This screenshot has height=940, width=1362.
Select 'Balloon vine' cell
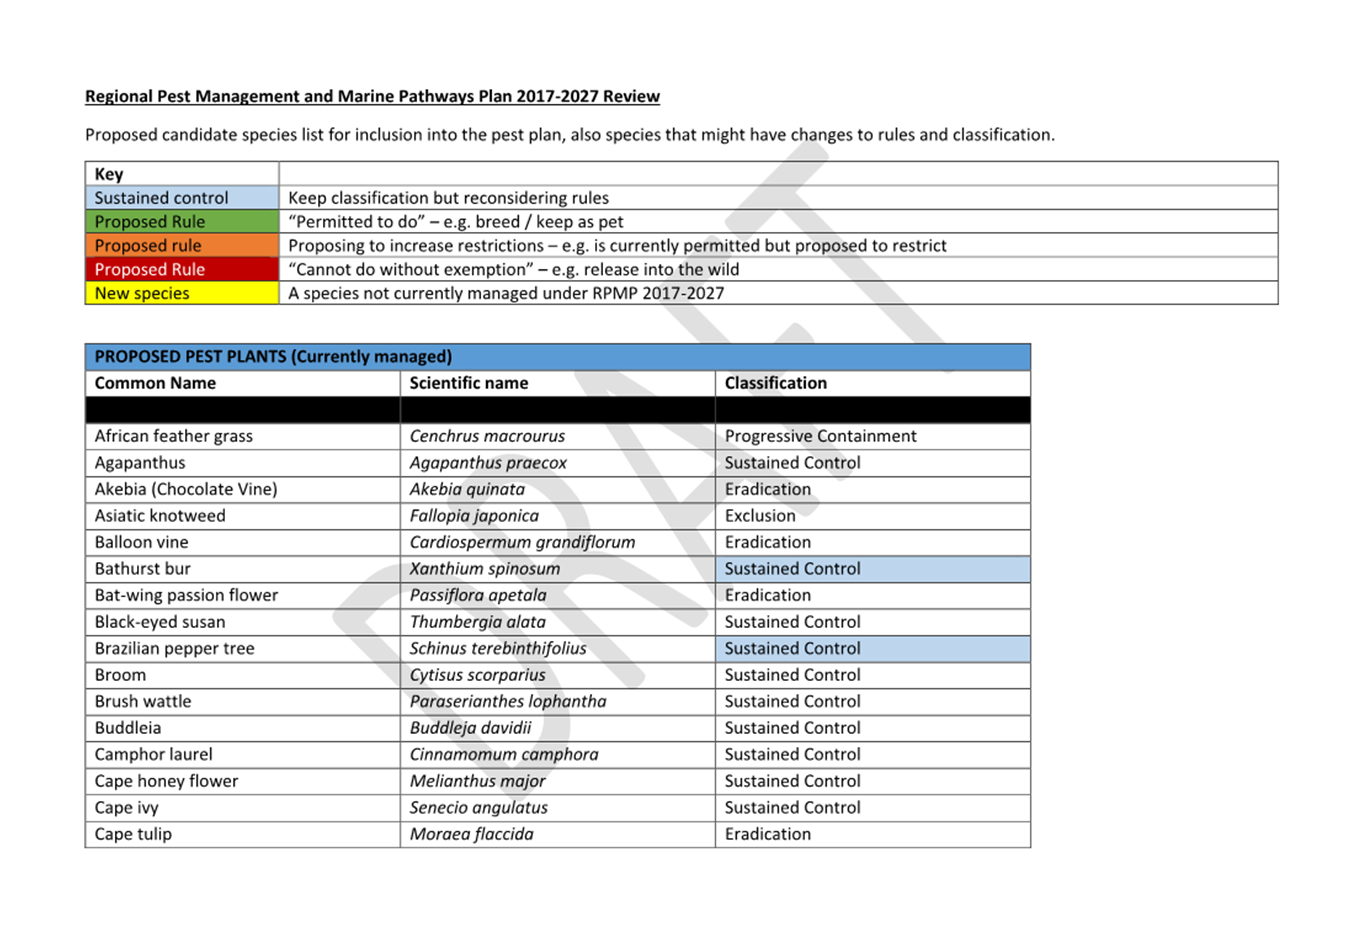pyautogui.click(x=243, y=542)
